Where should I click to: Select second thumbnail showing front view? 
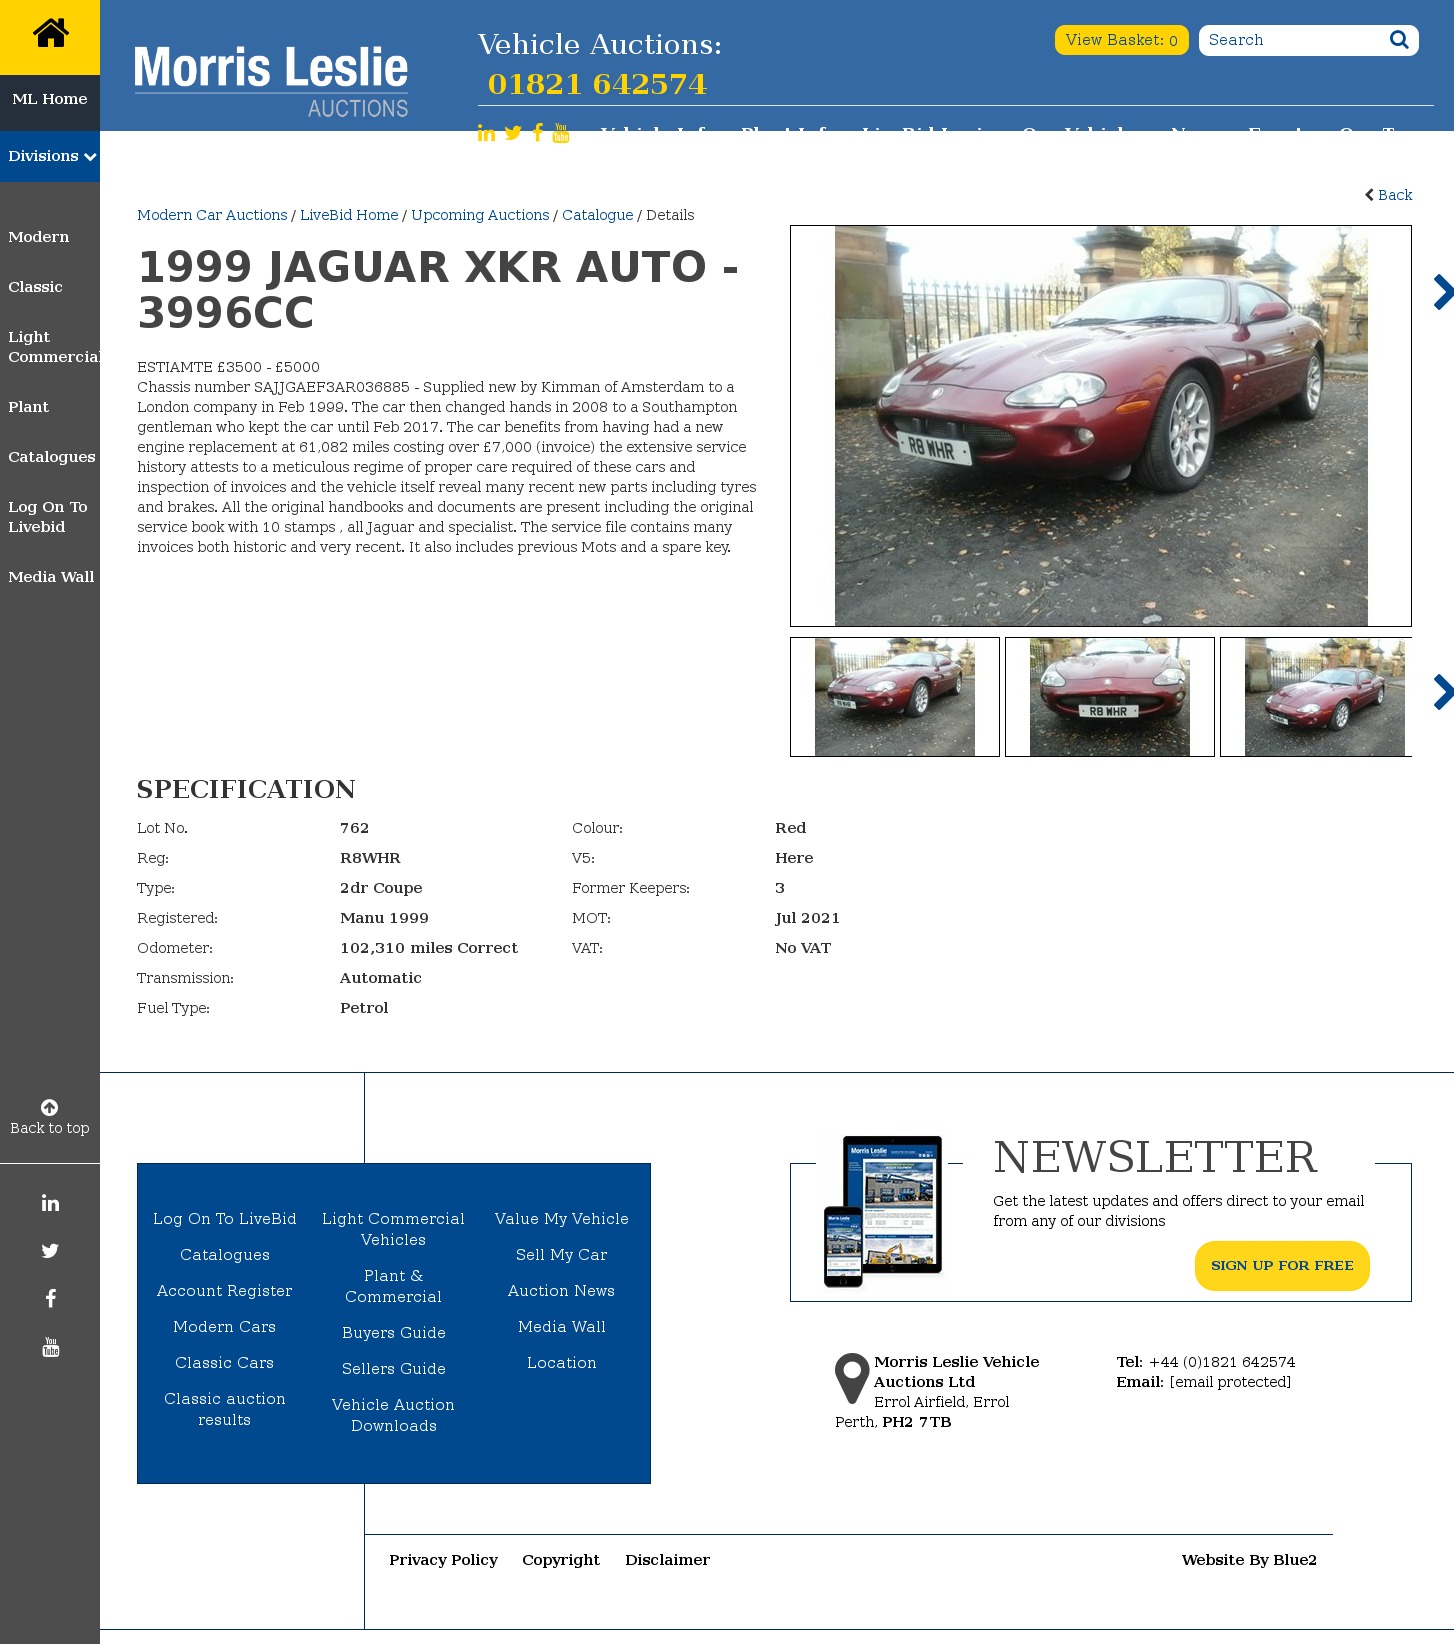click(x=1110, y=697)
